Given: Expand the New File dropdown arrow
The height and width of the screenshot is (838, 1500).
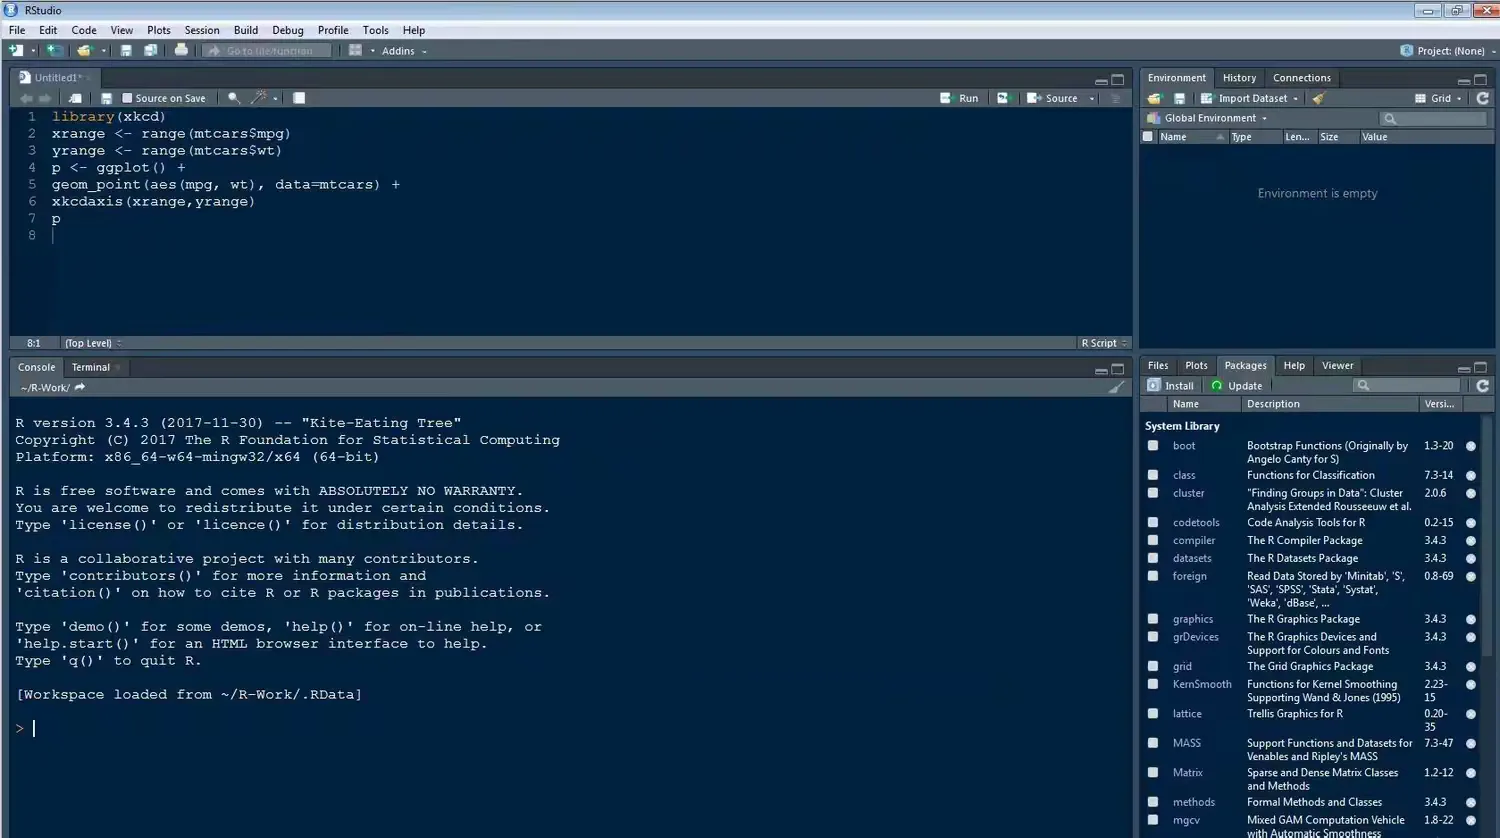Looking at the screenshot, I should pos(33,51).
